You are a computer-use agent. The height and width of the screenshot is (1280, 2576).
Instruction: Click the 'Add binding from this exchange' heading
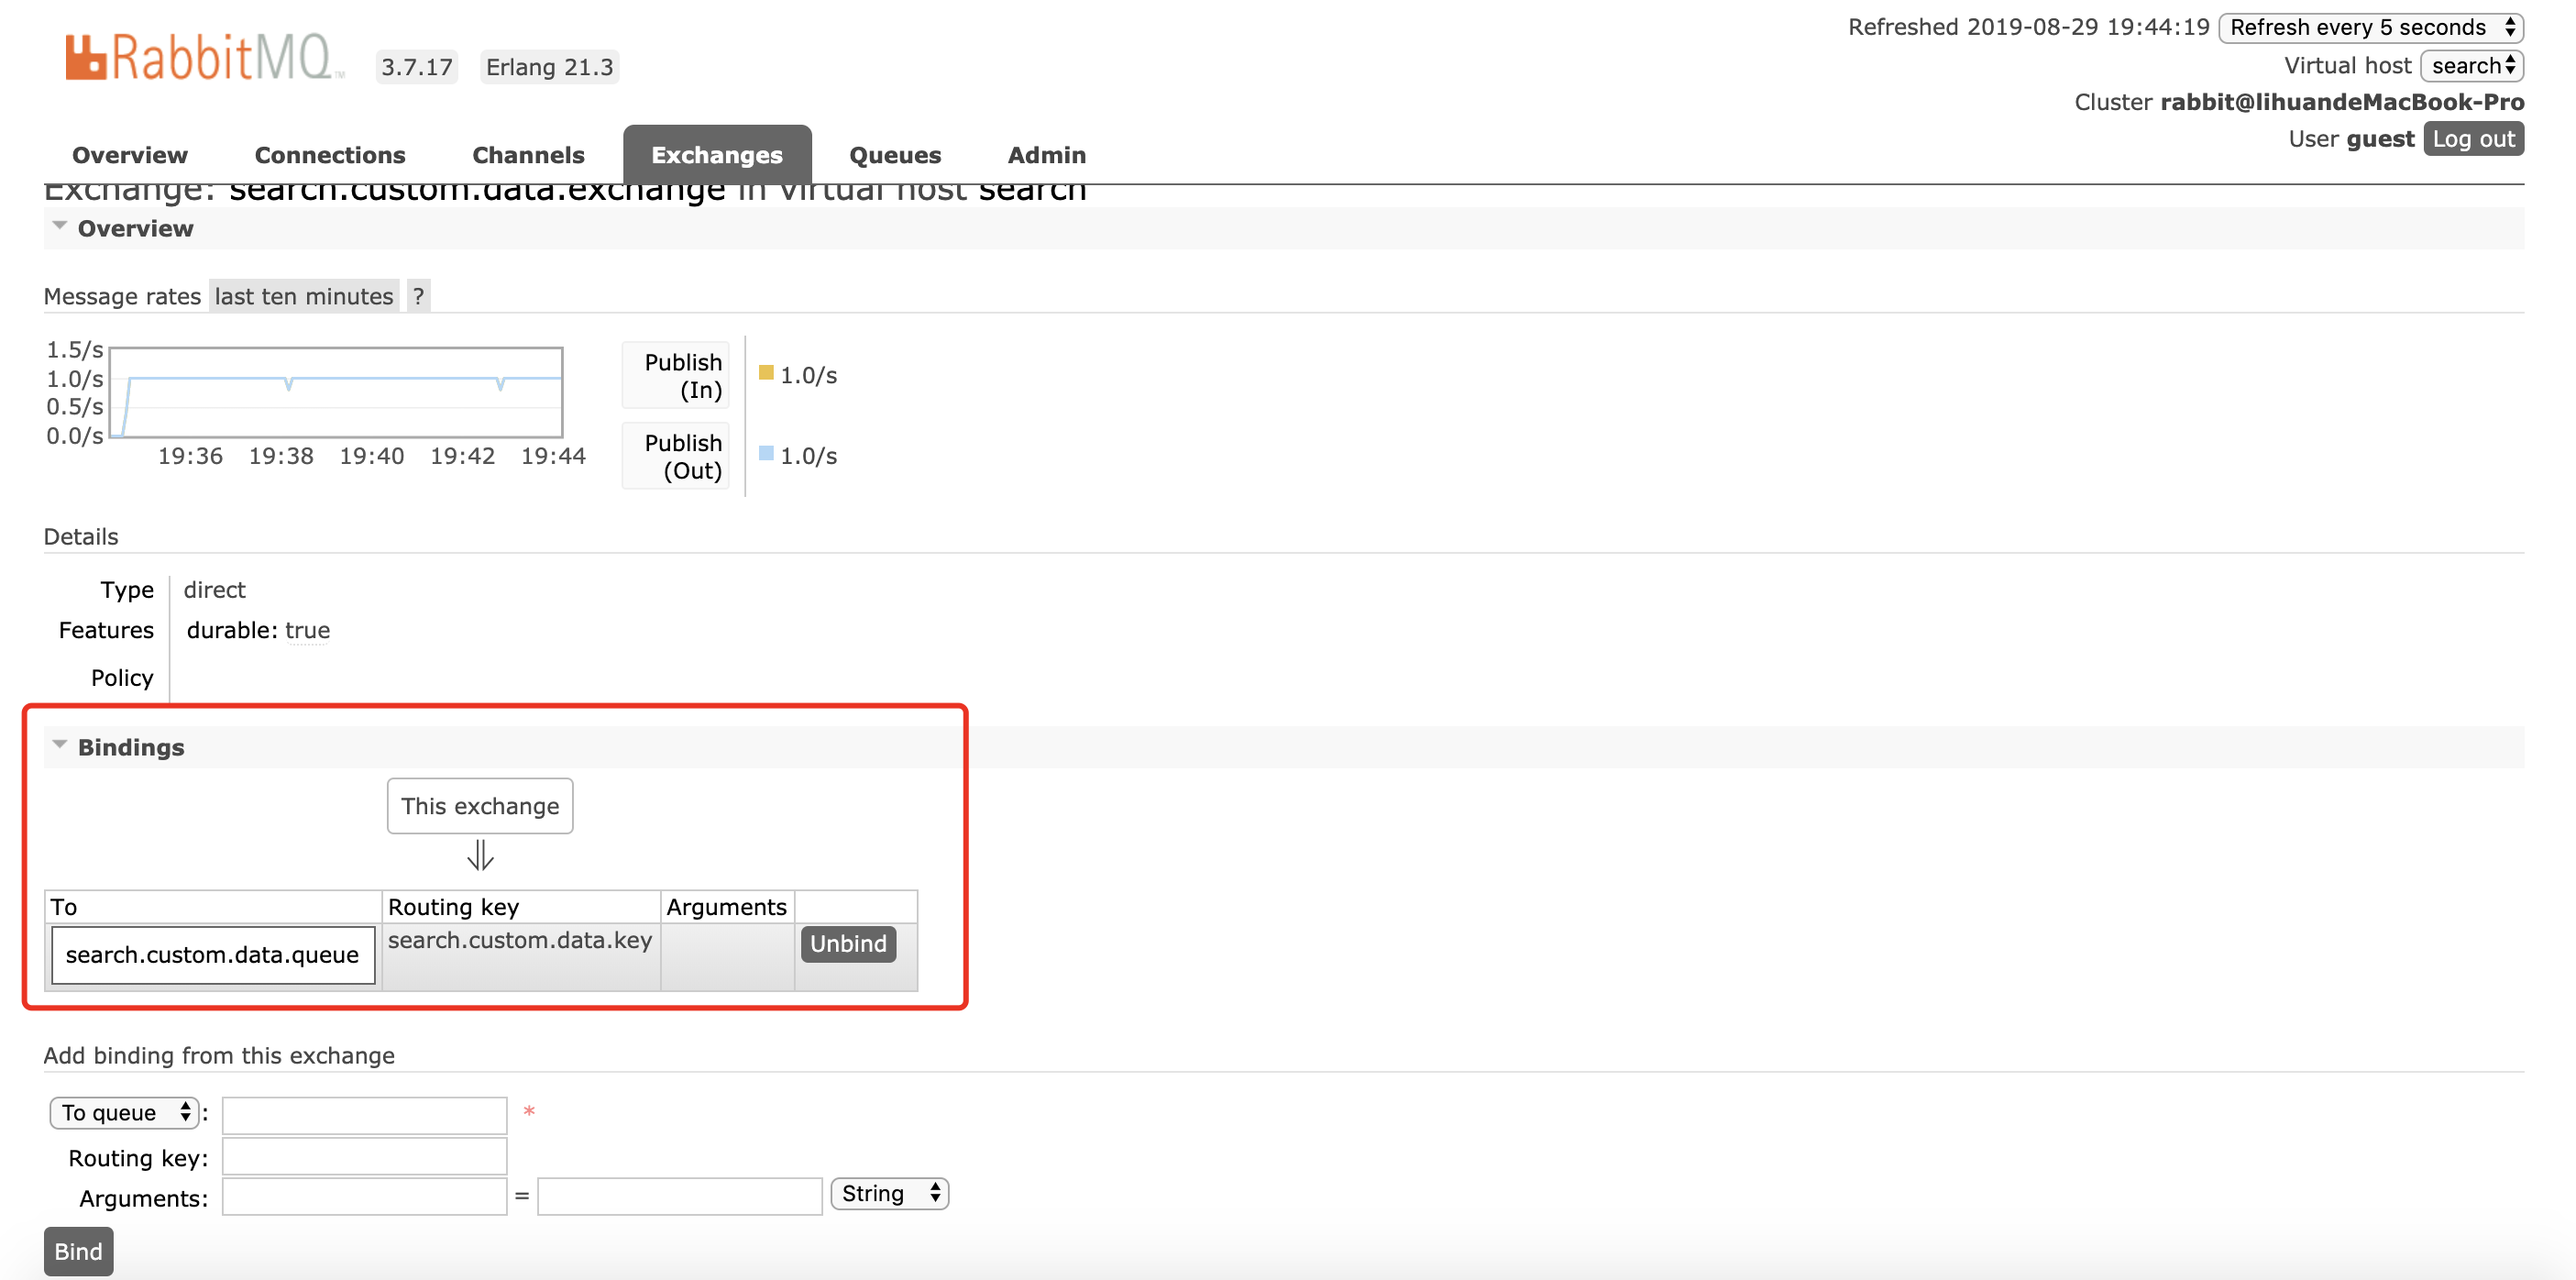[x=219, y=1056]
